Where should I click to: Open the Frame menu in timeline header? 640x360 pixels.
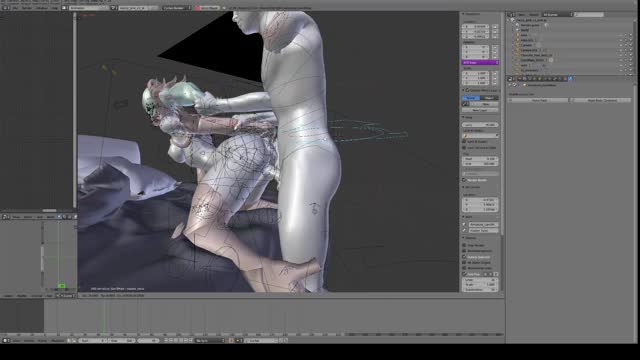click(x=41, y=340)
